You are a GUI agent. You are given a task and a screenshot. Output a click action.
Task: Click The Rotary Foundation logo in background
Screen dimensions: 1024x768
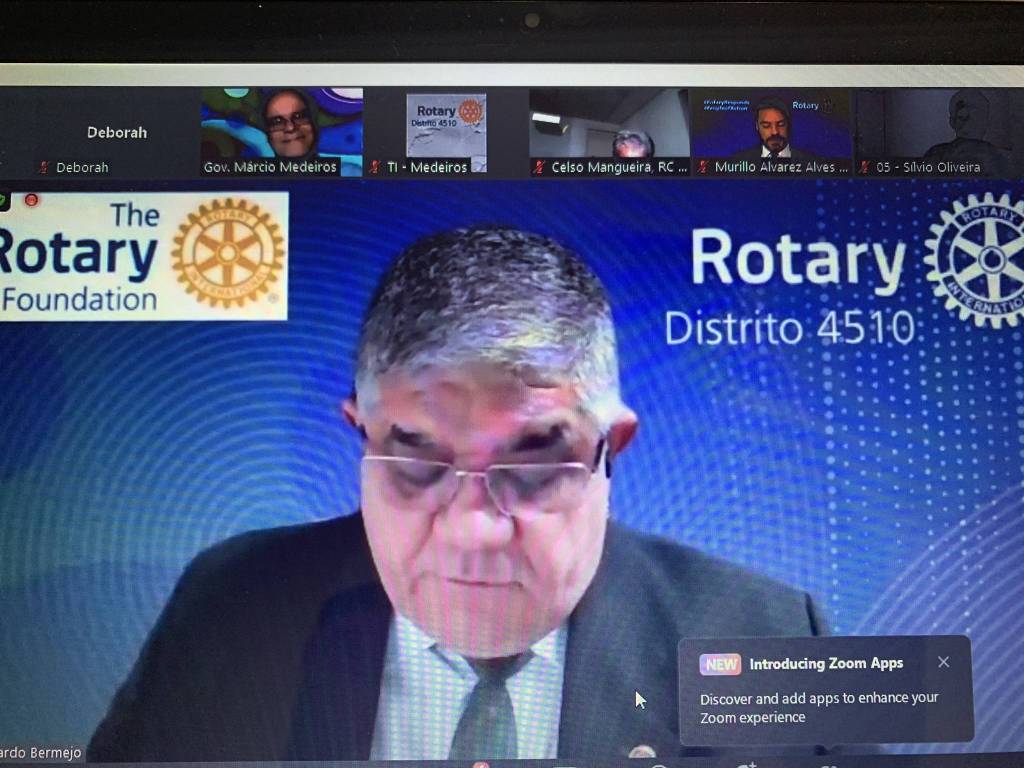144,256
